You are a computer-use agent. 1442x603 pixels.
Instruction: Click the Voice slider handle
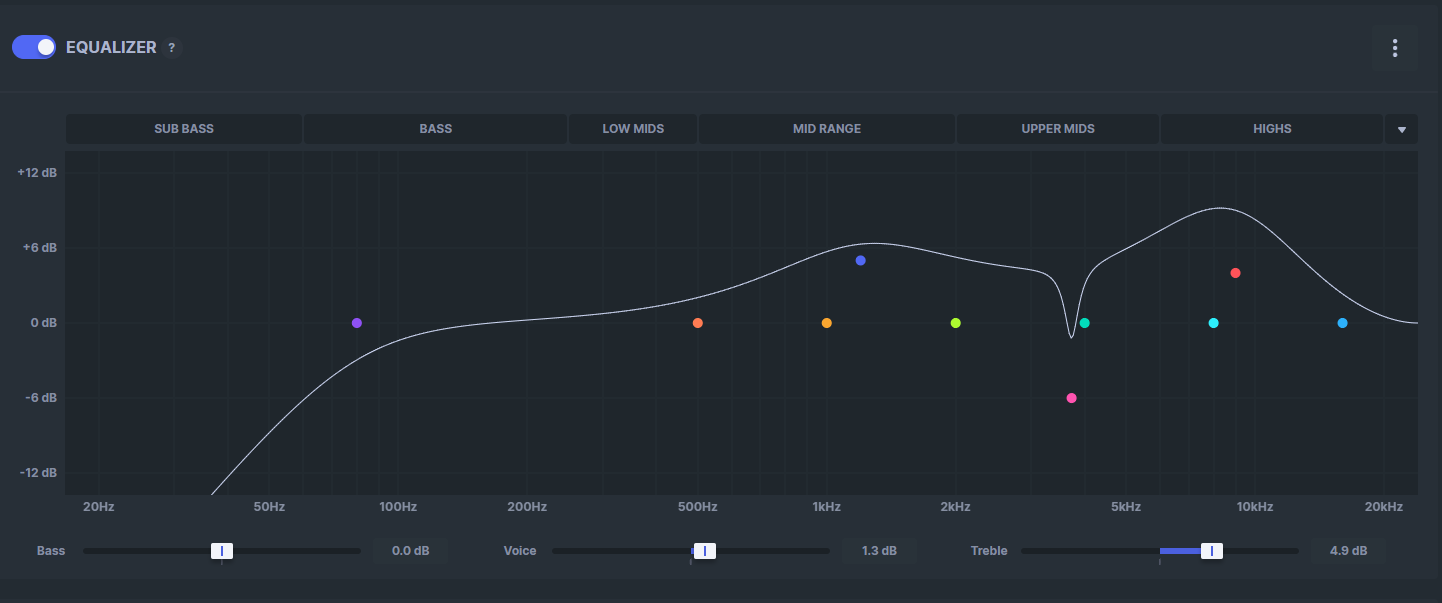[705, 551]
